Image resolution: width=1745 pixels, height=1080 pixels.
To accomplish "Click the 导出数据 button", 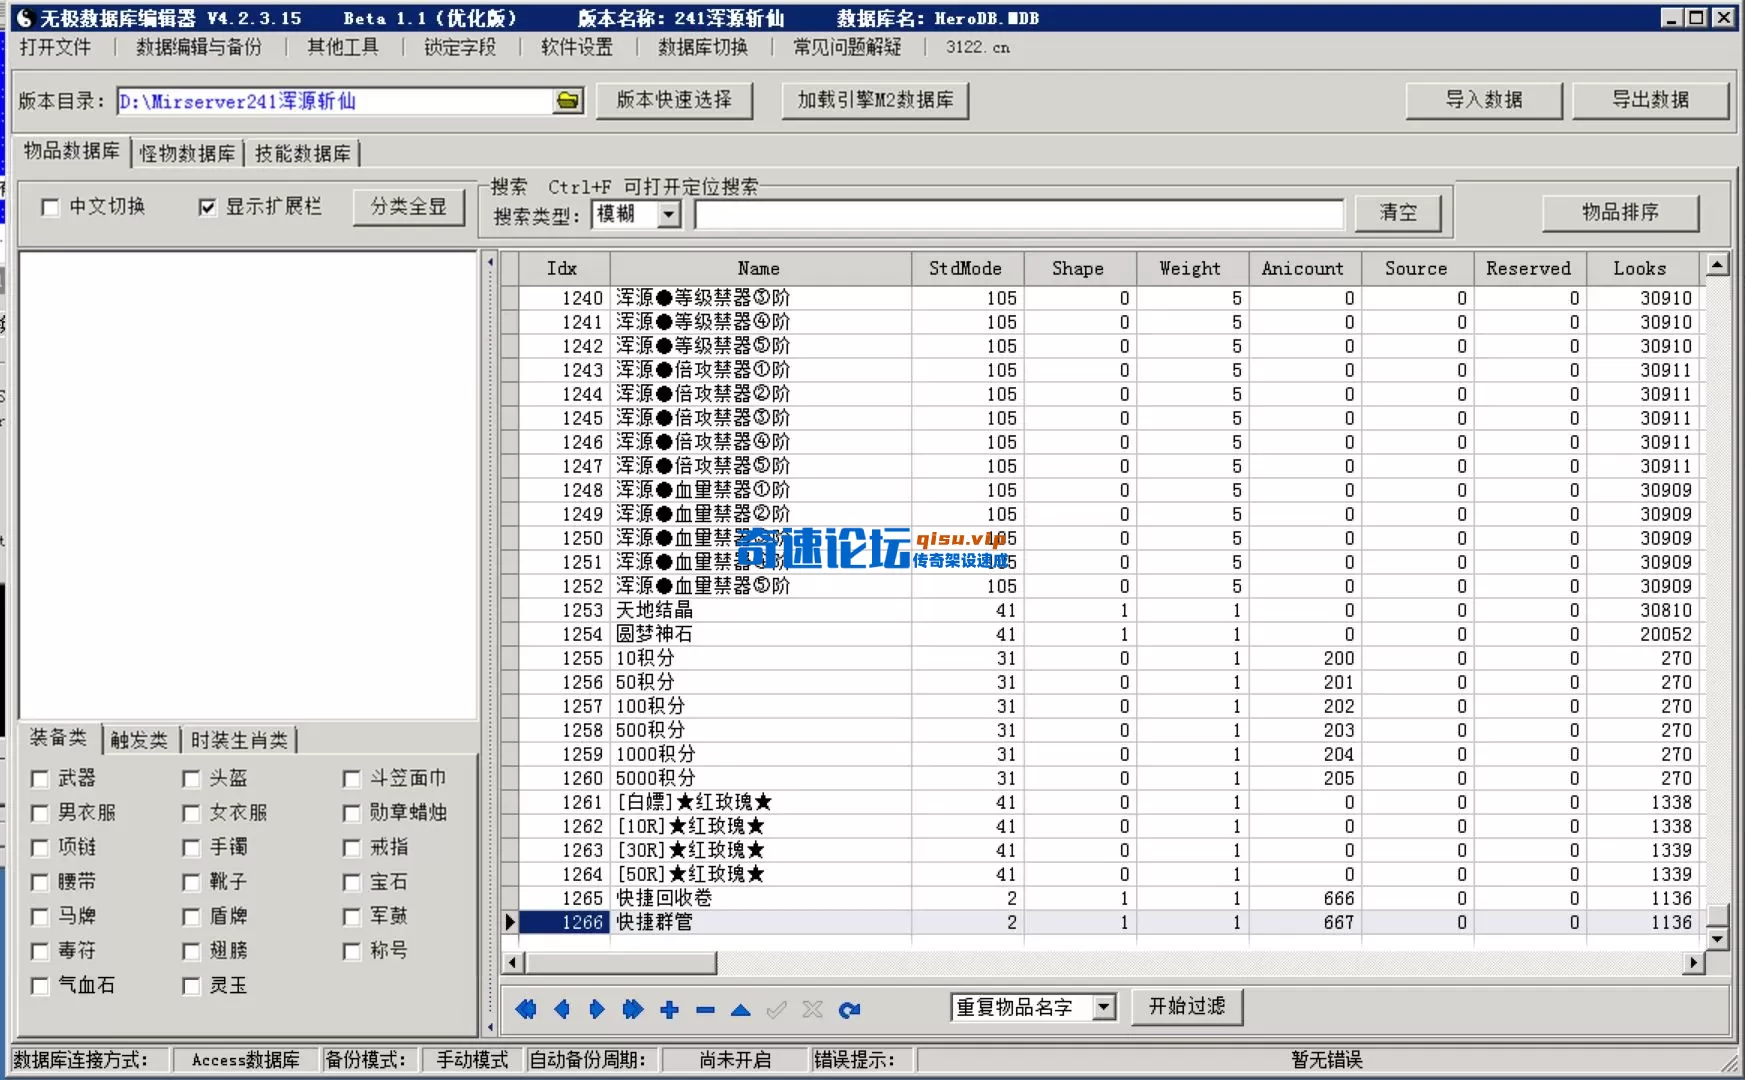I will [1650, 100].
